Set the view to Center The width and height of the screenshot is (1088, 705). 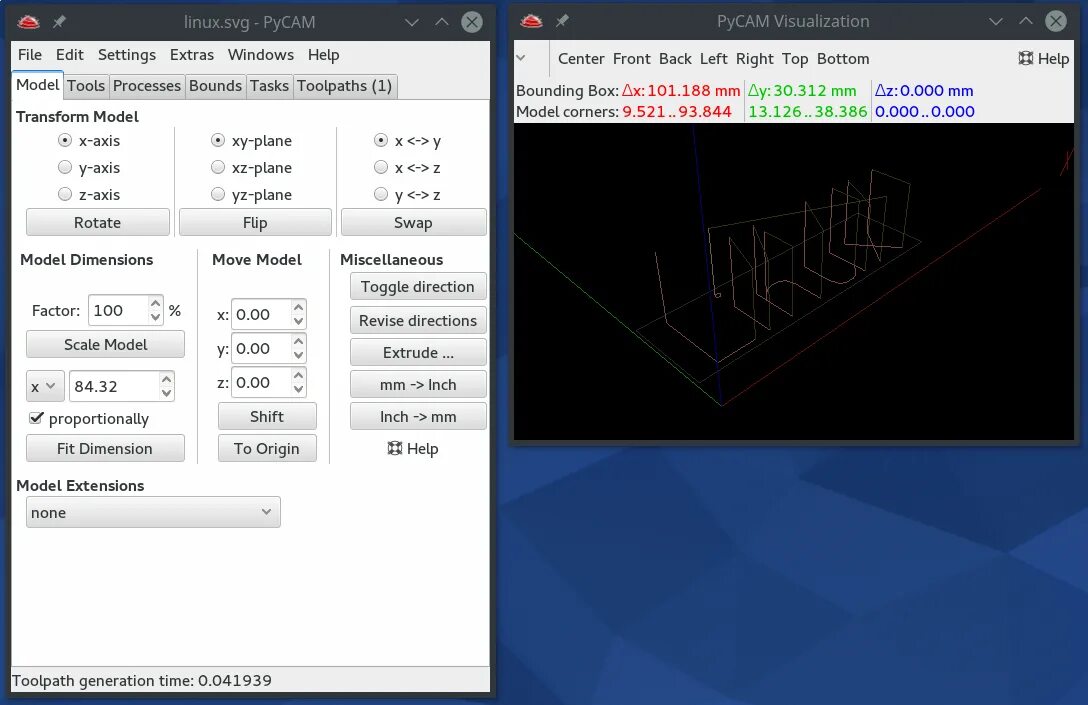point(581,59)
